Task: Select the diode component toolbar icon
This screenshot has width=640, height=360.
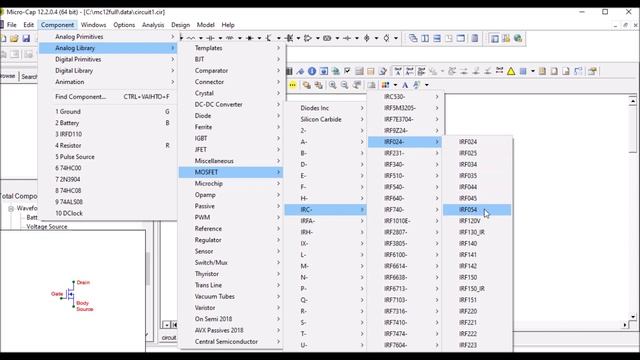Action: tap(249, 38)
